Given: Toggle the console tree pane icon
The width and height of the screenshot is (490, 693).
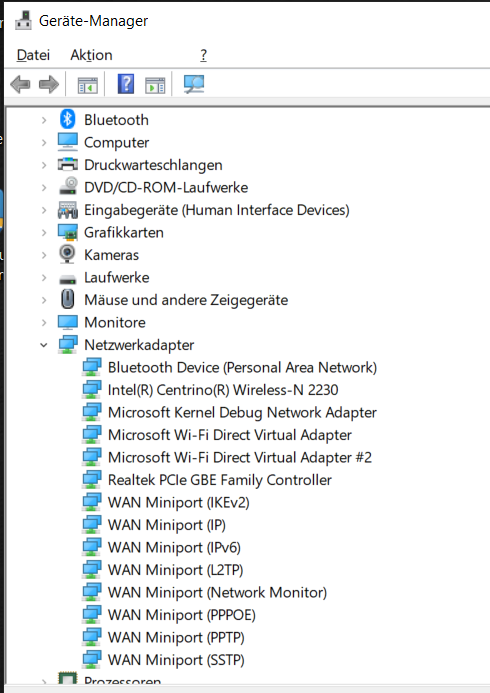Looking at the screenshot, I should [x=87, y=85].
